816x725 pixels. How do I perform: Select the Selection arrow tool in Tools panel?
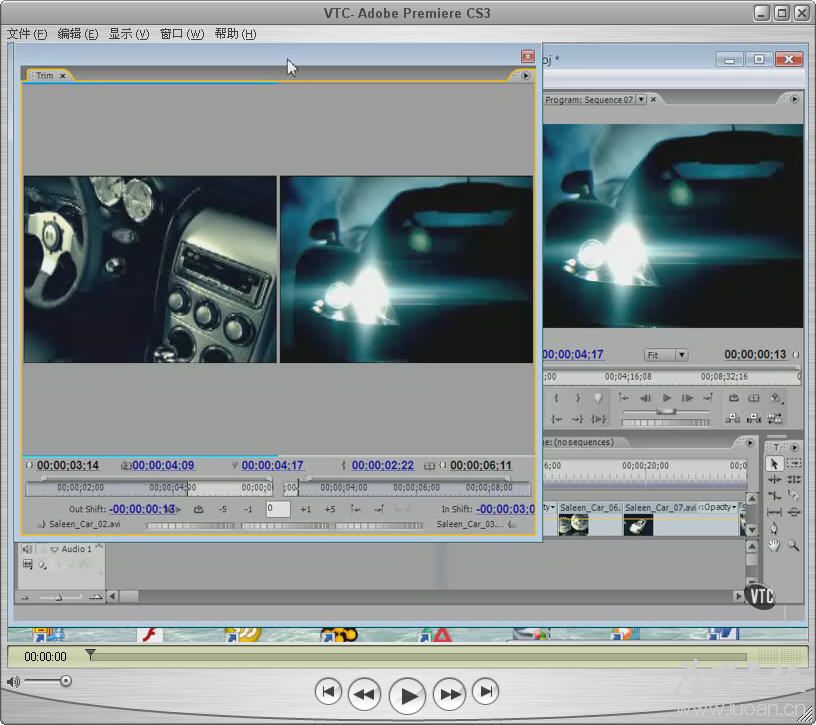pyautogui.click(x=774, y=463)
